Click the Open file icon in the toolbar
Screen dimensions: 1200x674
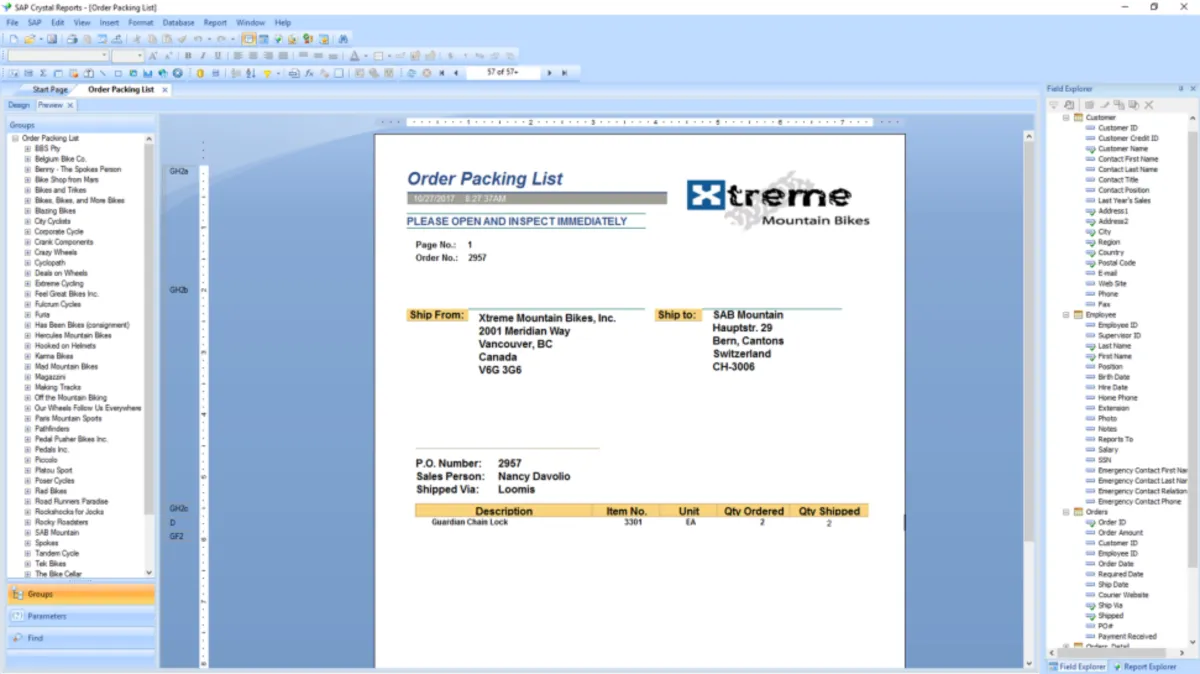point(29,39)
